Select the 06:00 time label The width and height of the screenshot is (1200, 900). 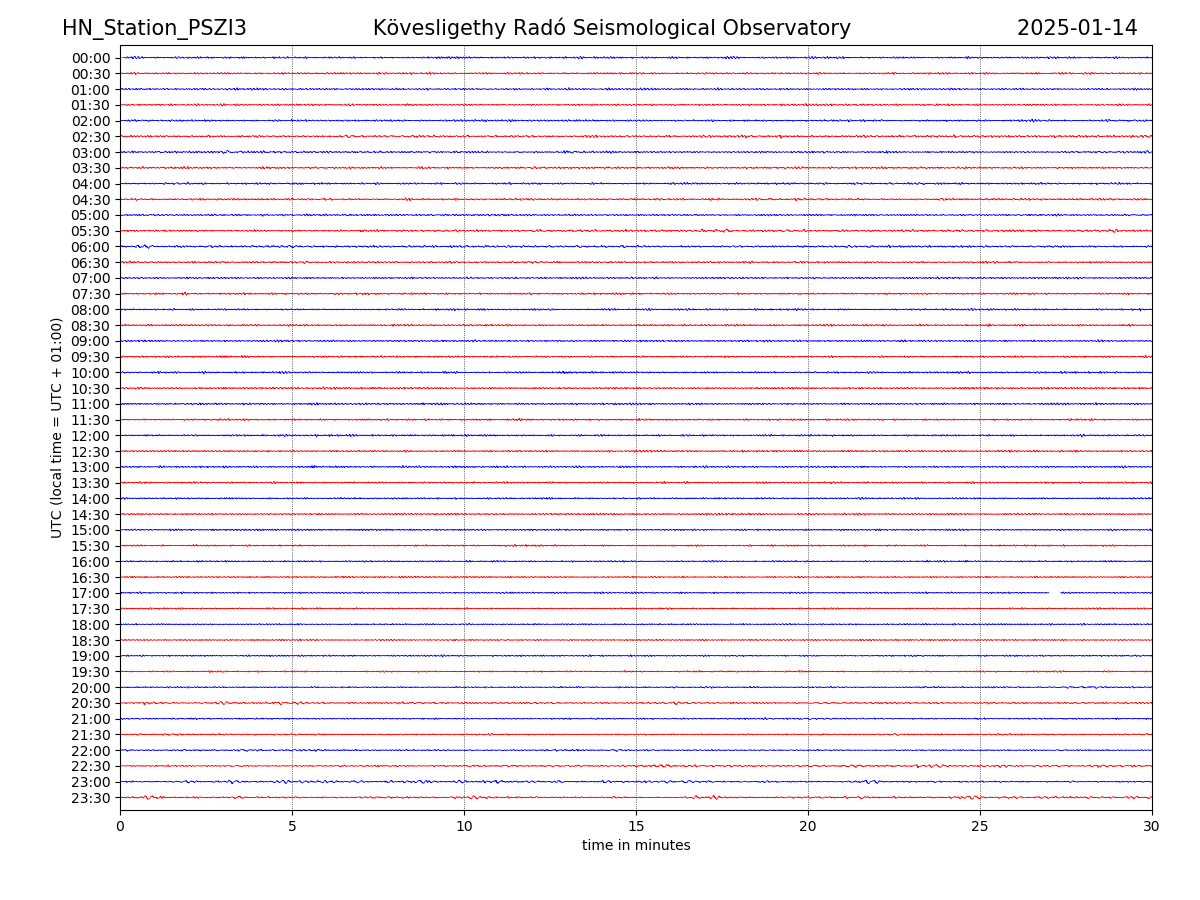click(91, 247)
